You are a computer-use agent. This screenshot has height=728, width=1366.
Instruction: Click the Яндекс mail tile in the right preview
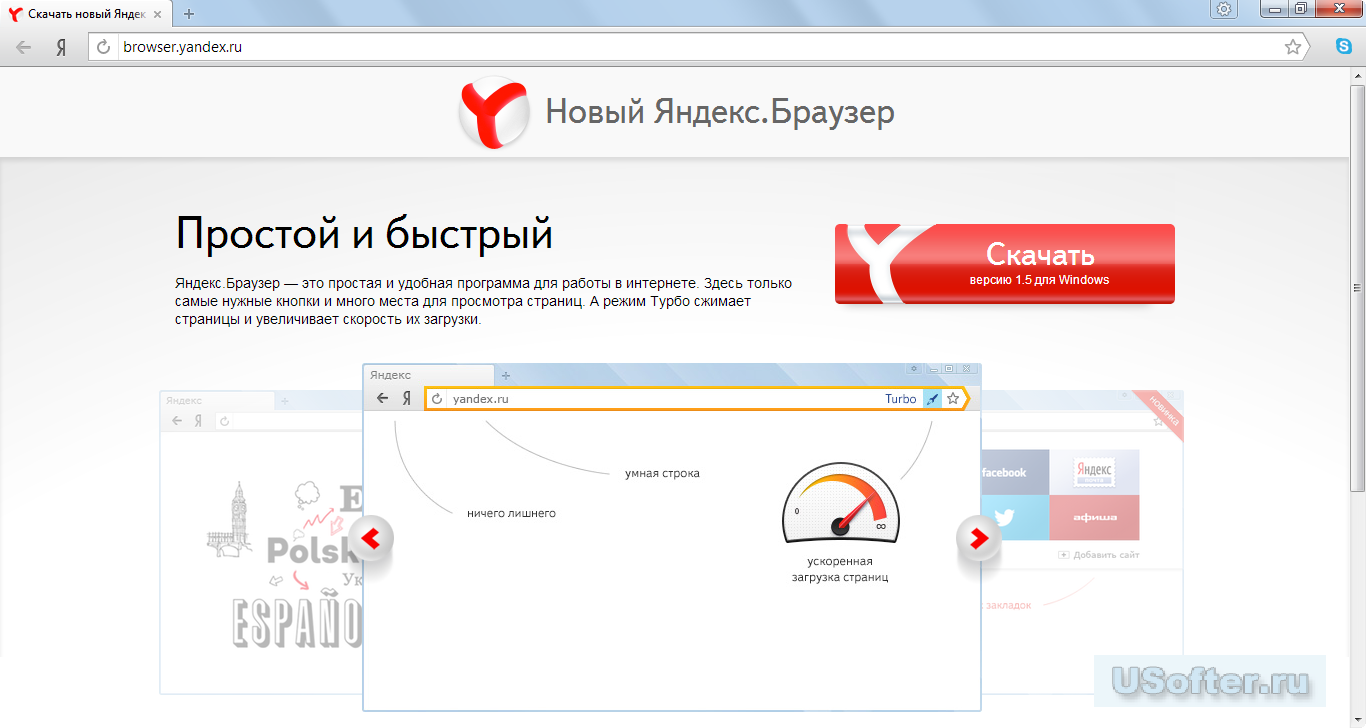pos(1095,472)
